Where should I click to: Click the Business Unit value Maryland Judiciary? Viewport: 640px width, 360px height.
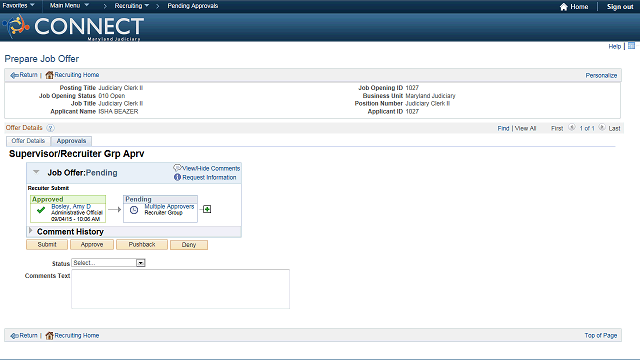click(430, 96)
